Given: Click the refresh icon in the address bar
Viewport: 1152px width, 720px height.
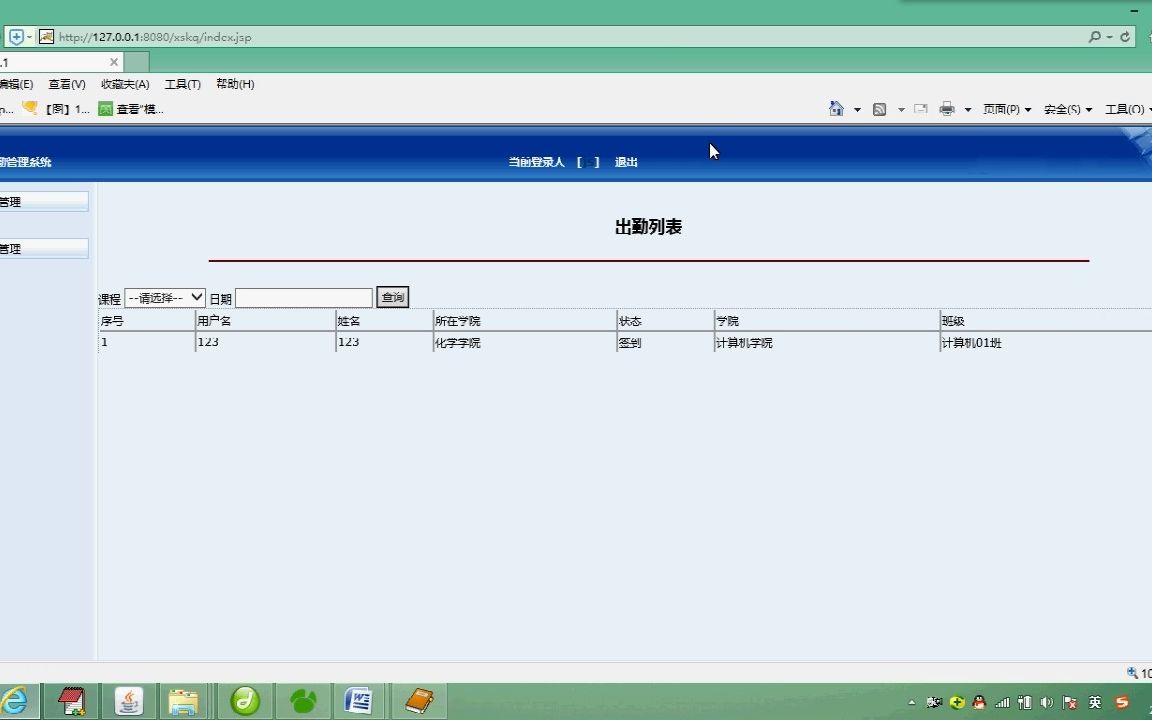Looking at the screenshot, I should pos(1125,36).
